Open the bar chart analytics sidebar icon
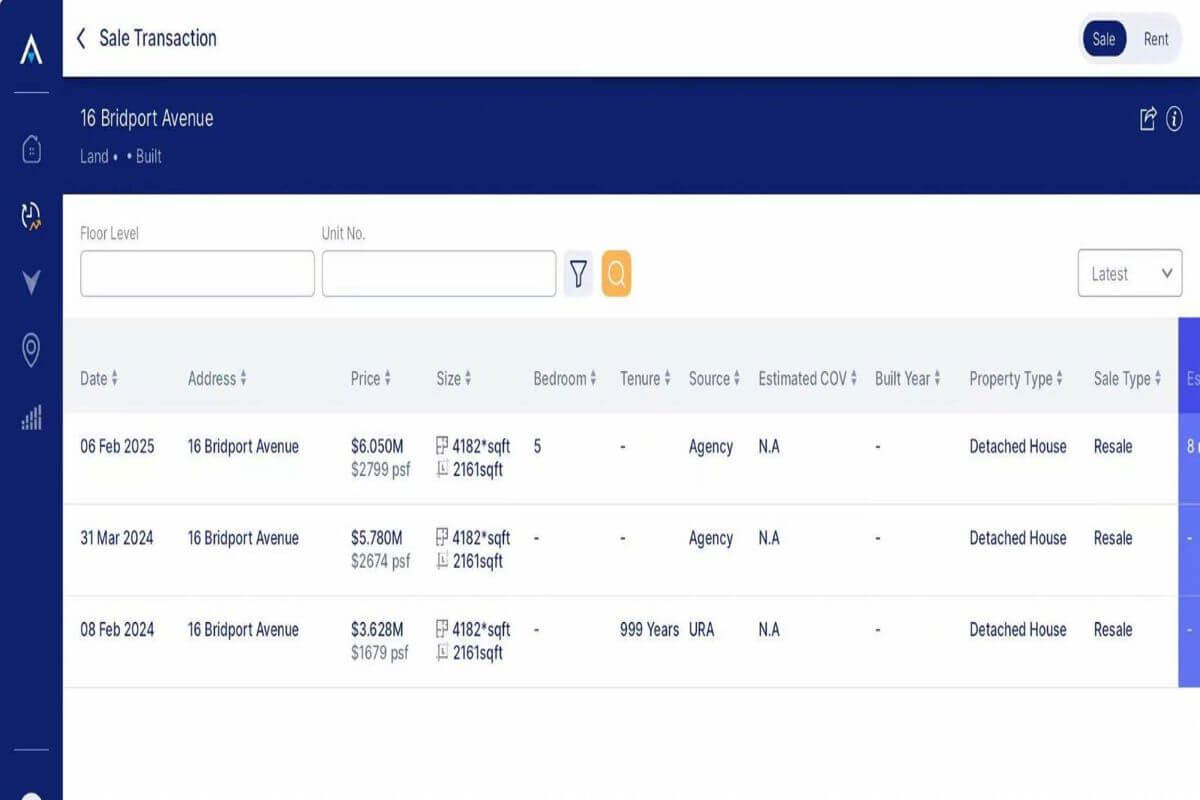The width and height of the screenshot is (1200, 800). click(x=31, y=417)
